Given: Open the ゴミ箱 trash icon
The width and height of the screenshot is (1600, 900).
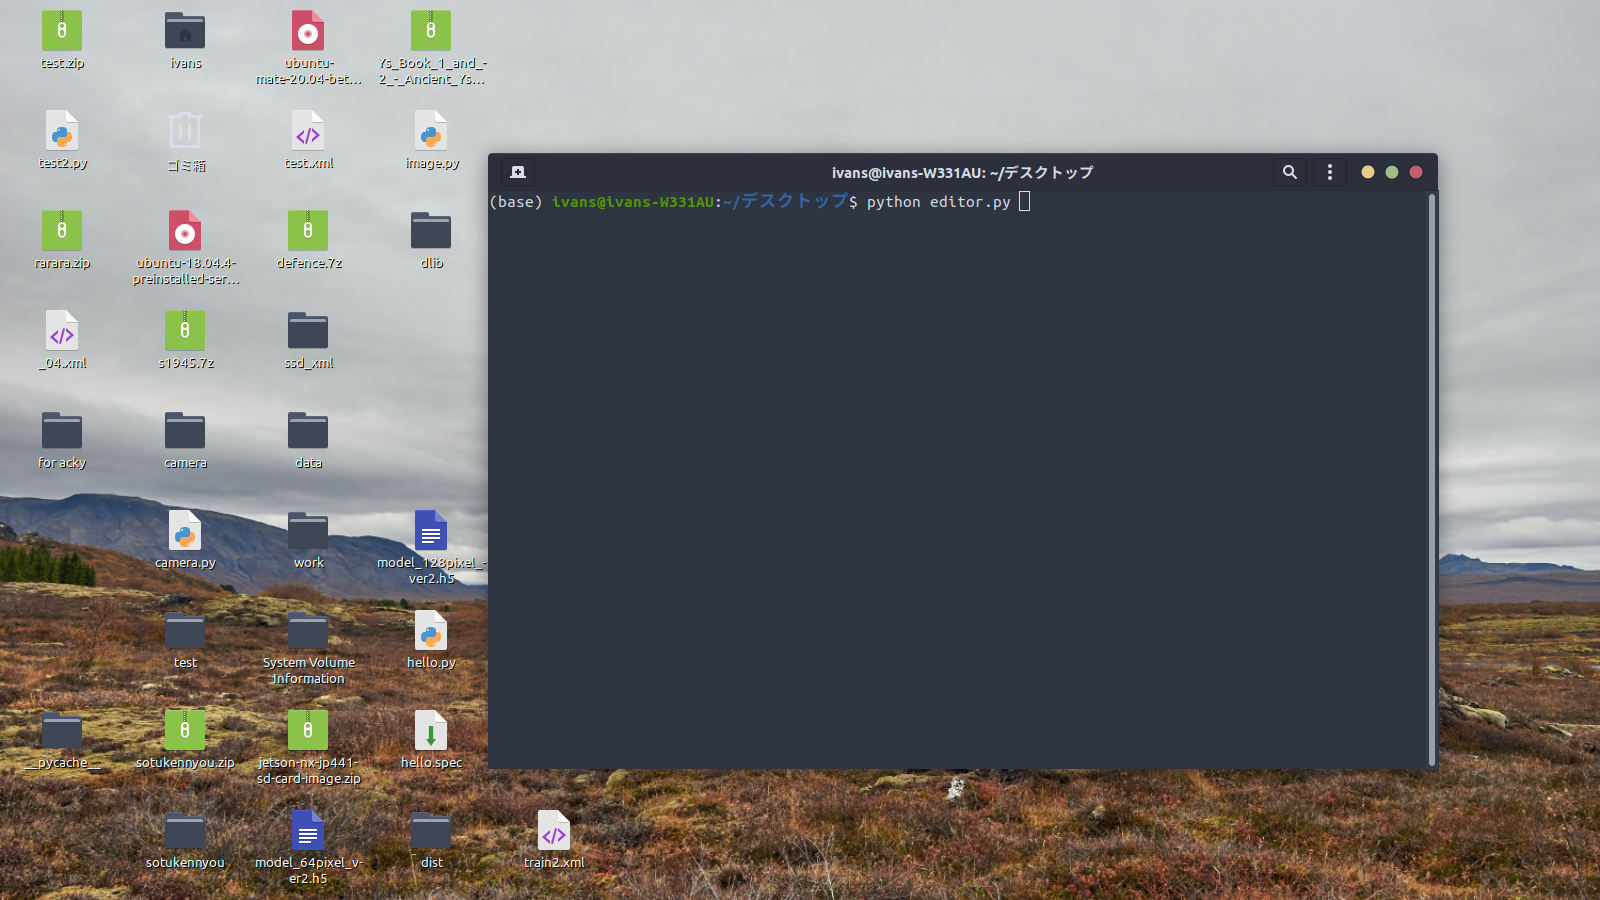Looking at the screenshot, I should click(184, 131).
